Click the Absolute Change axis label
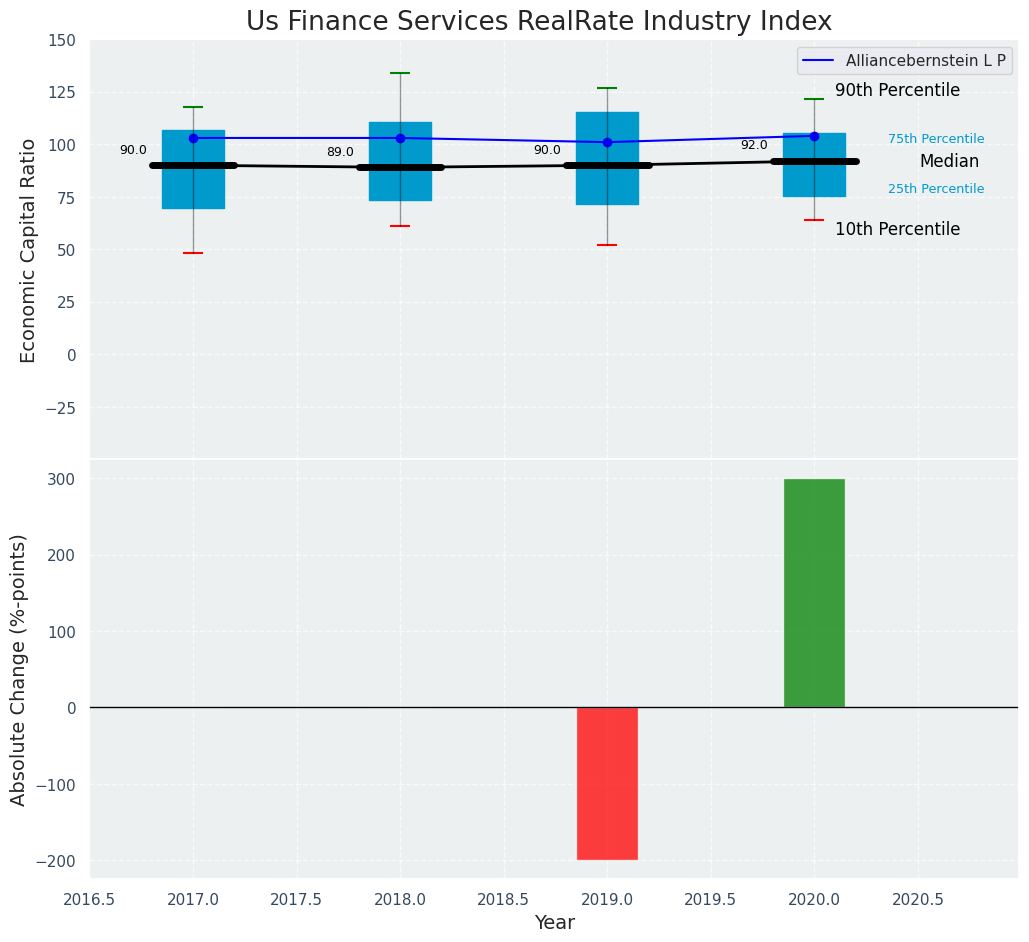The image size is (1029, 942). point(19,669)
